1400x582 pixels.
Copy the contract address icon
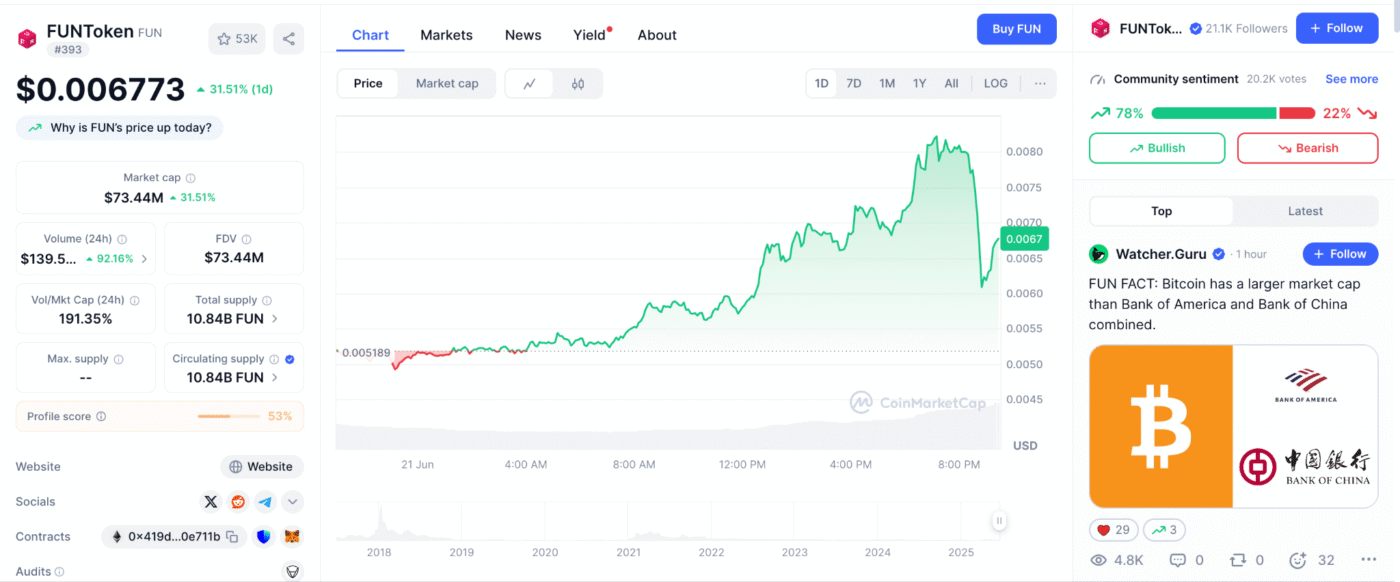point(232,537)
